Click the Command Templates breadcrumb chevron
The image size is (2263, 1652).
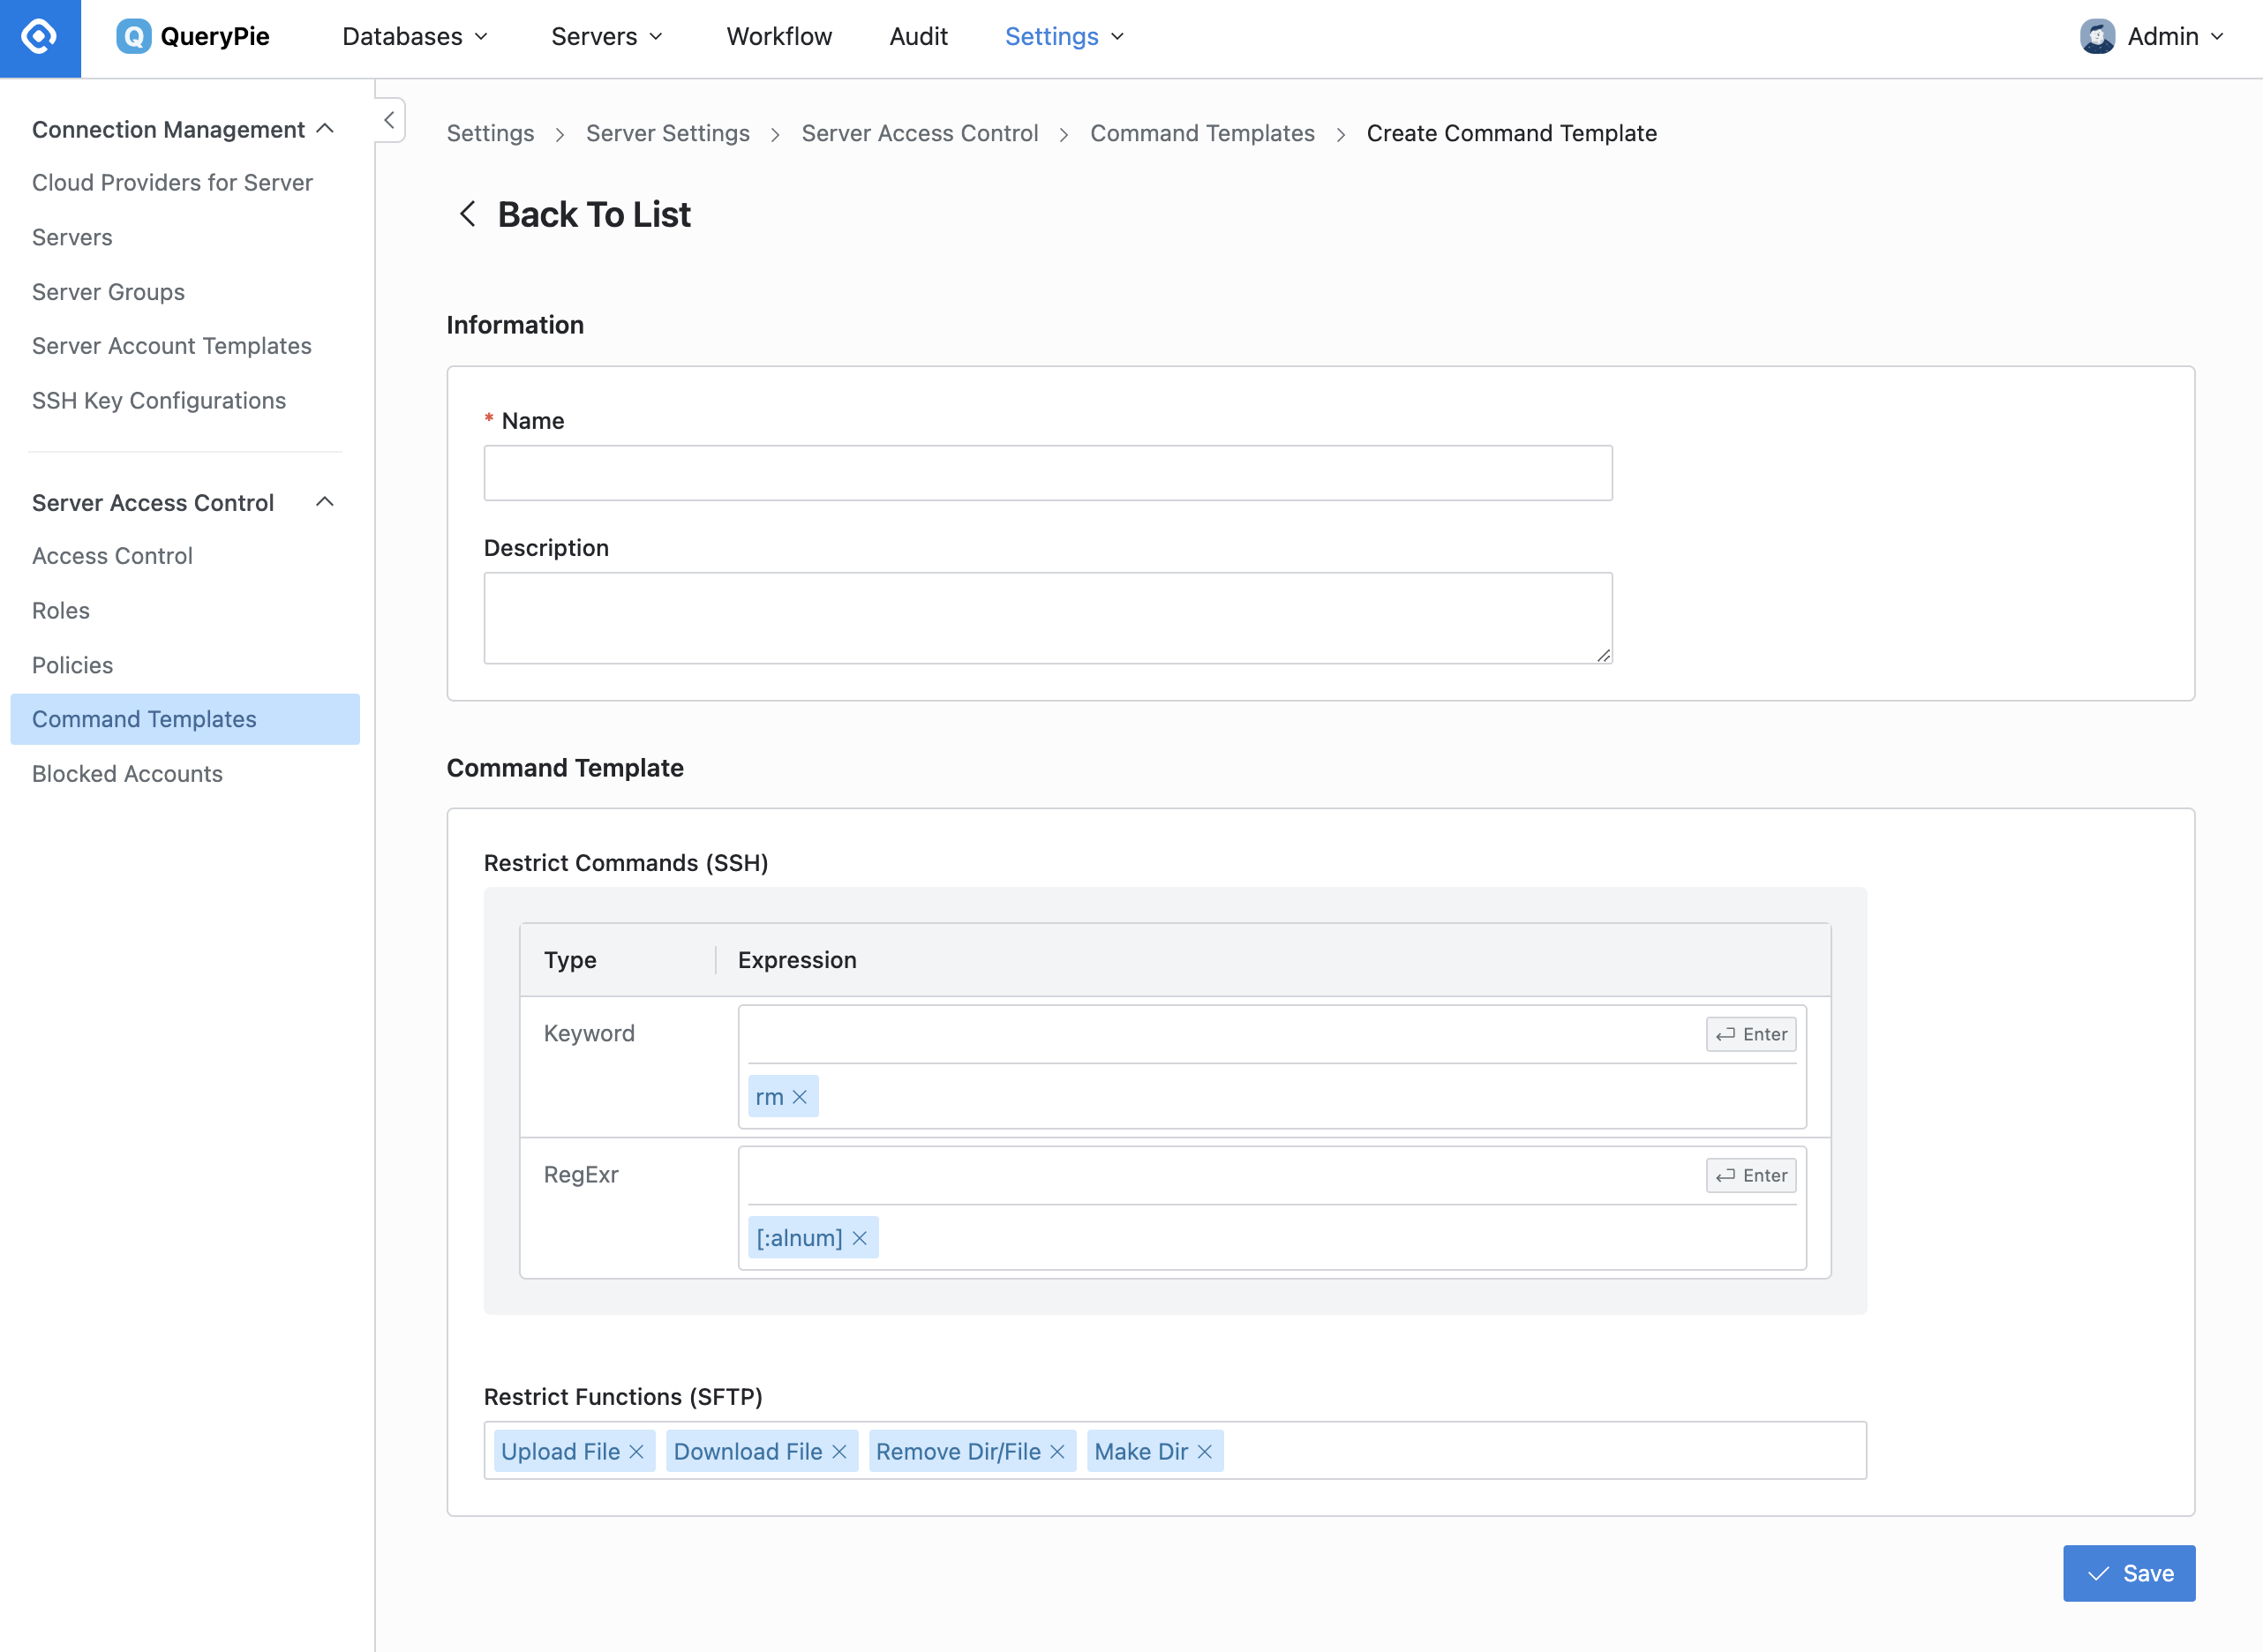point(1341,133)
